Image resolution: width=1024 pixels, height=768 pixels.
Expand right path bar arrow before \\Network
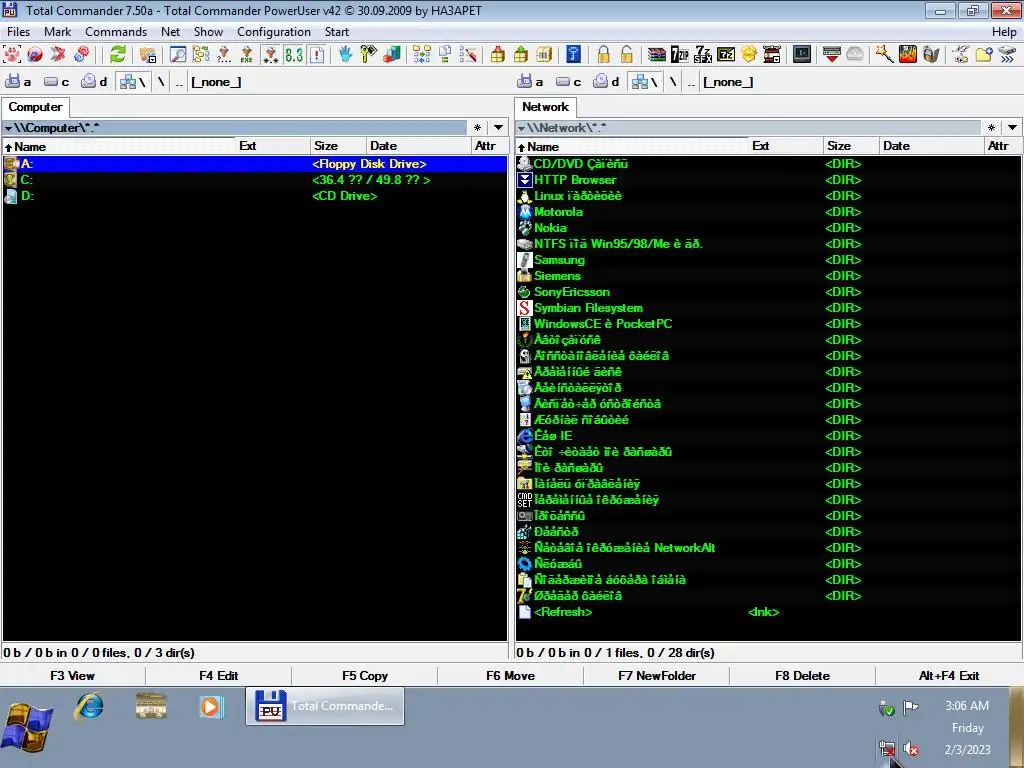521,128
